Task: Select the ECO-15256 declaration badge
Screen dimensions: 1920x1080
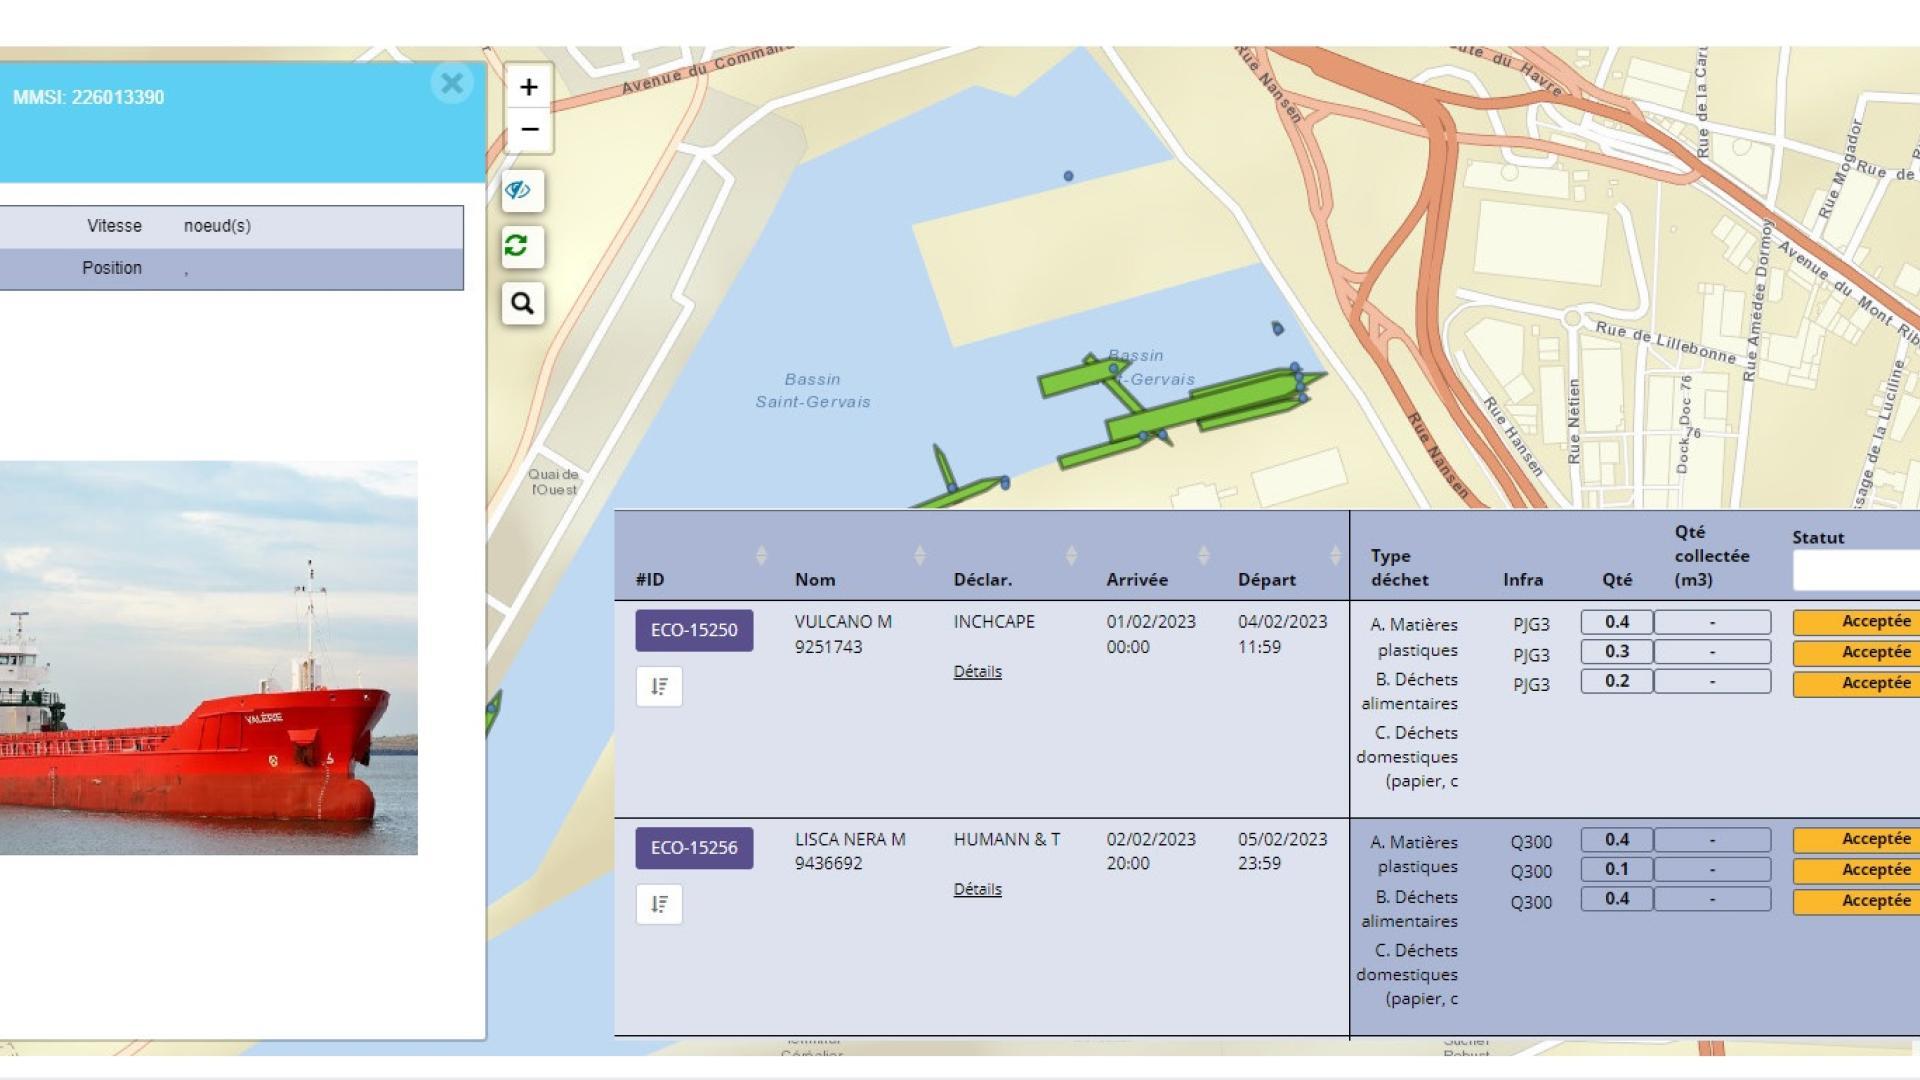Action: [694, 847]
